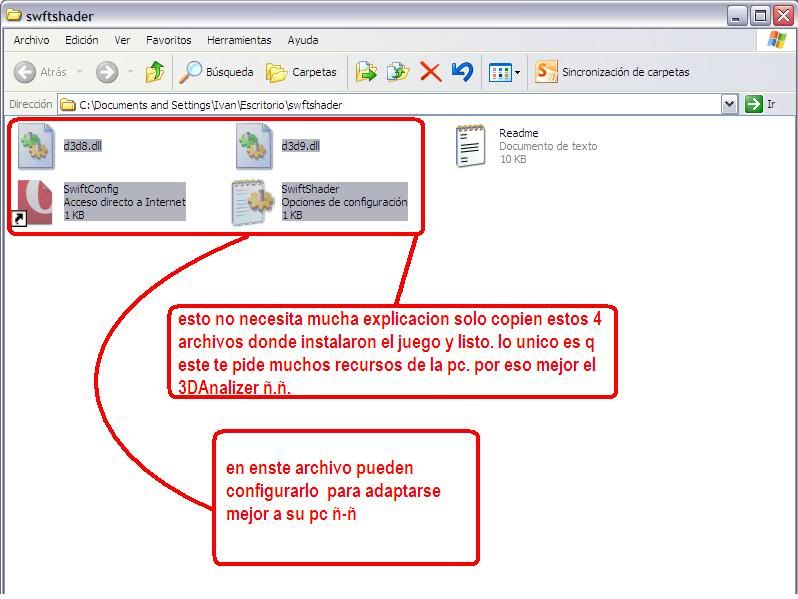Open the Archivo menu
The height and width of the screenshot is (599, 798).
[x=32, y=40]
